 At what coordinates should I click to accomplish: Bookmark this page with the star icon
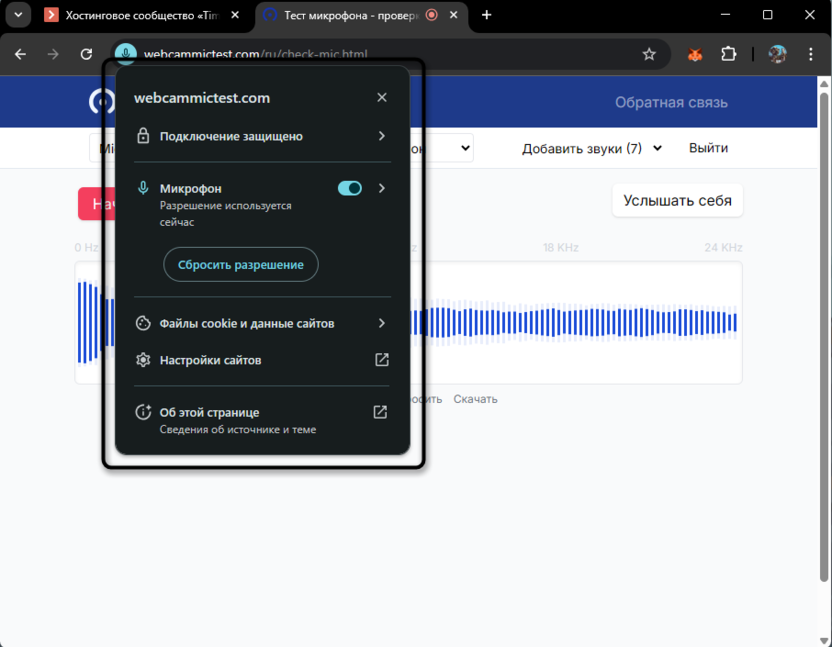pos(649,54)
